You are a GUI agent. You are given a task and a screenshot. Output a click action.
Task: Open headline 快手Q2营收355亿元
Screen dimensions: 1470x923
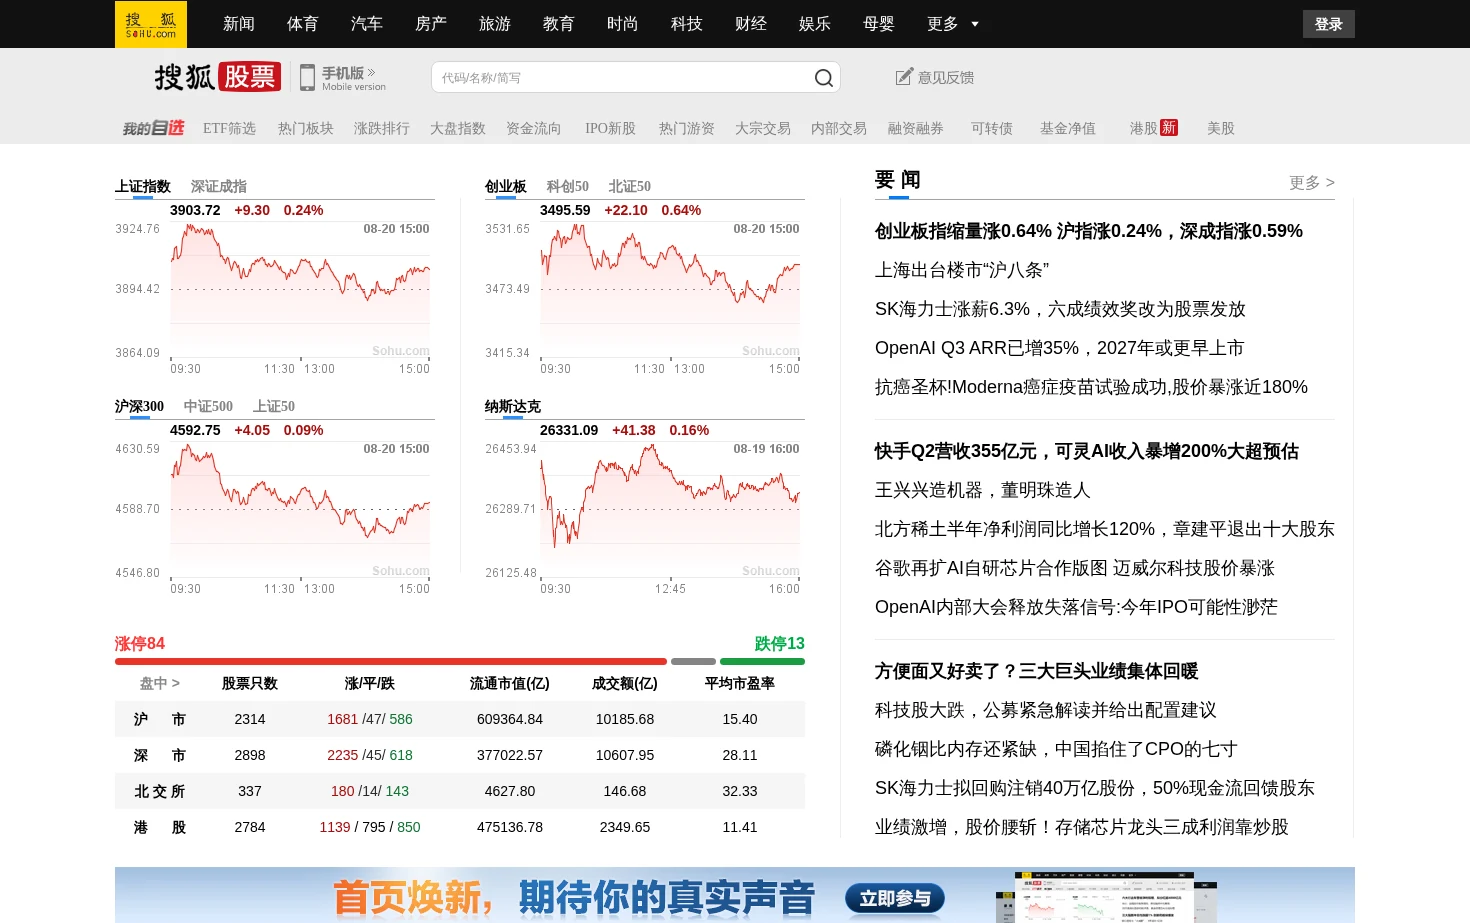1087,451
